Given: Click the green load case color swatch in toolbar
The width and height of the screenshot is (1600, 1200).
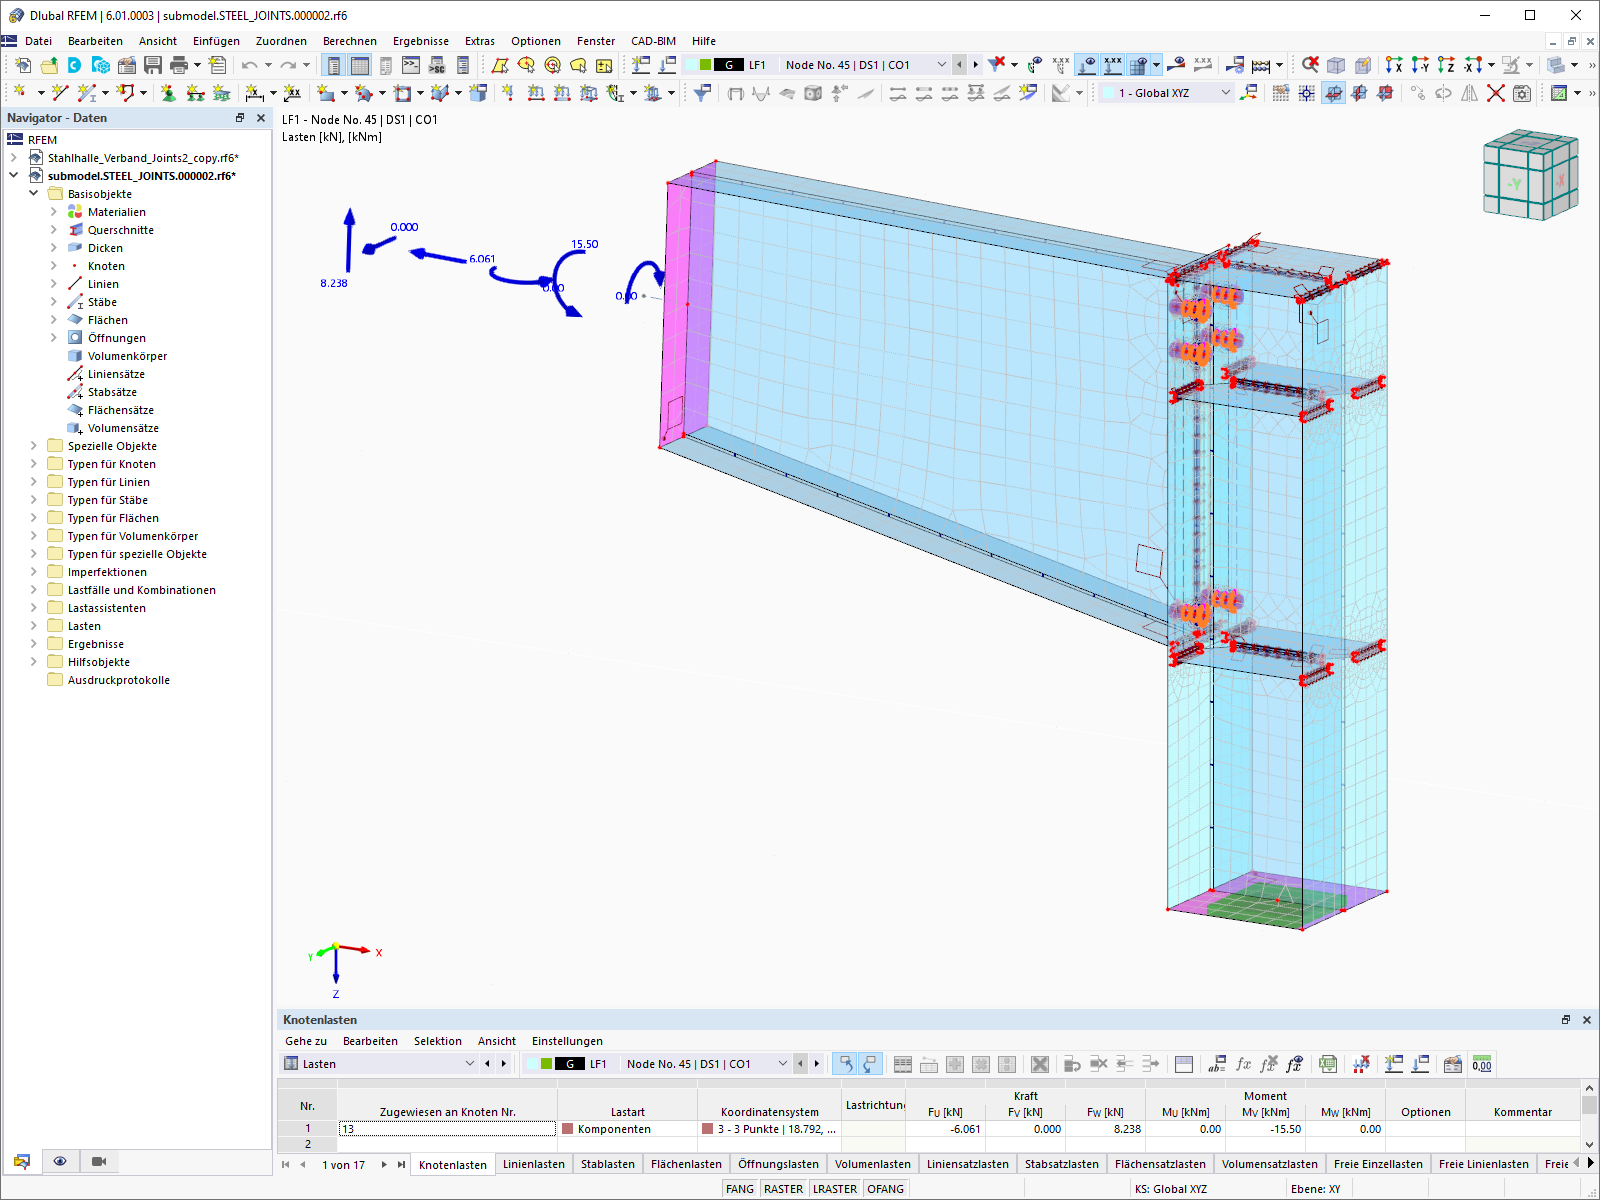Looking at the screenshot, I should pyautogui.click(x=705, y=65).
